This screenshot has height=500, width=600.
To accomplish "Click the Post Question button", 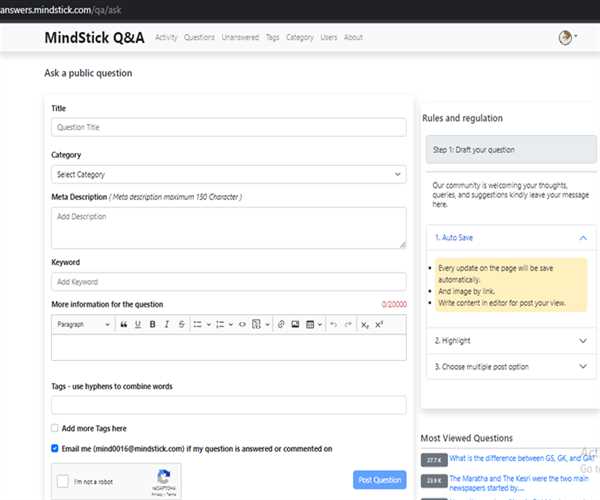I will [380, 480].
